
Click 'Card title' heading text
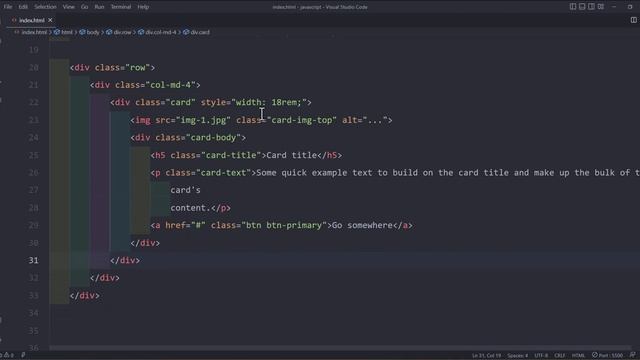(x=291, y=155)
